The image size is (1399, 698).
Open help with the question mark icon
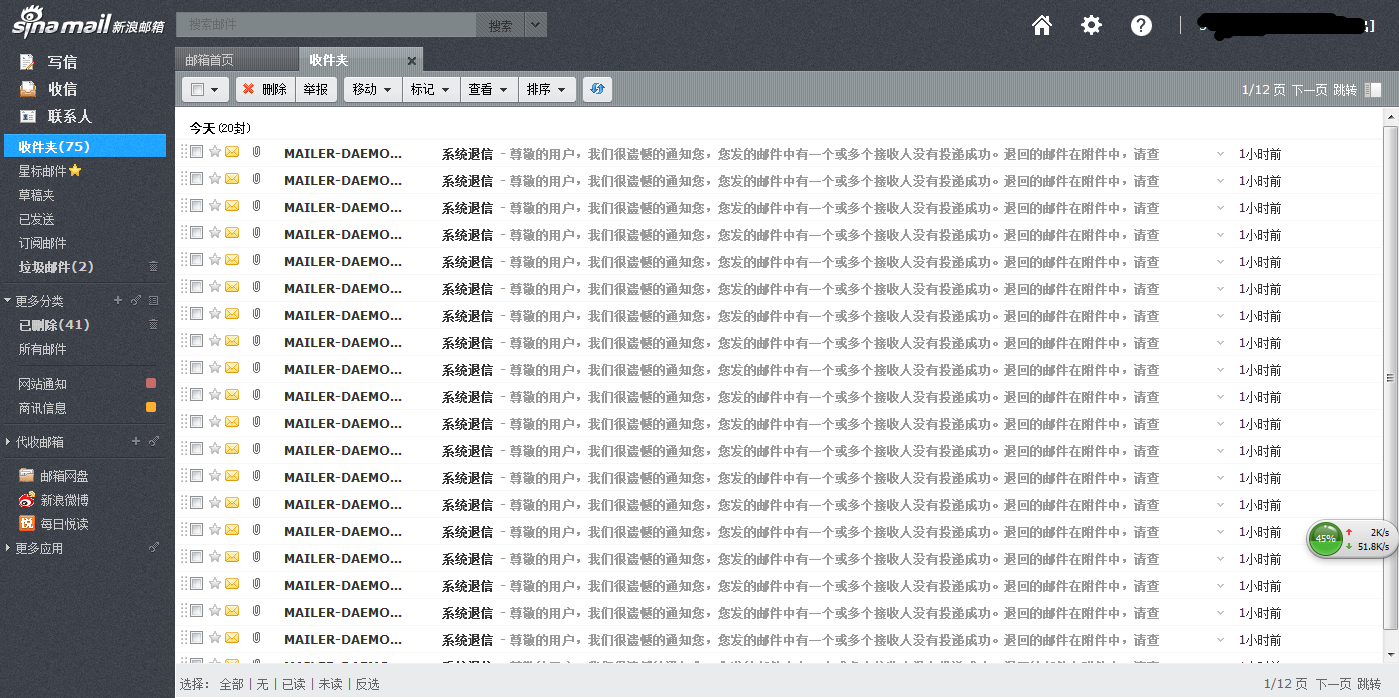(1141, 25)
